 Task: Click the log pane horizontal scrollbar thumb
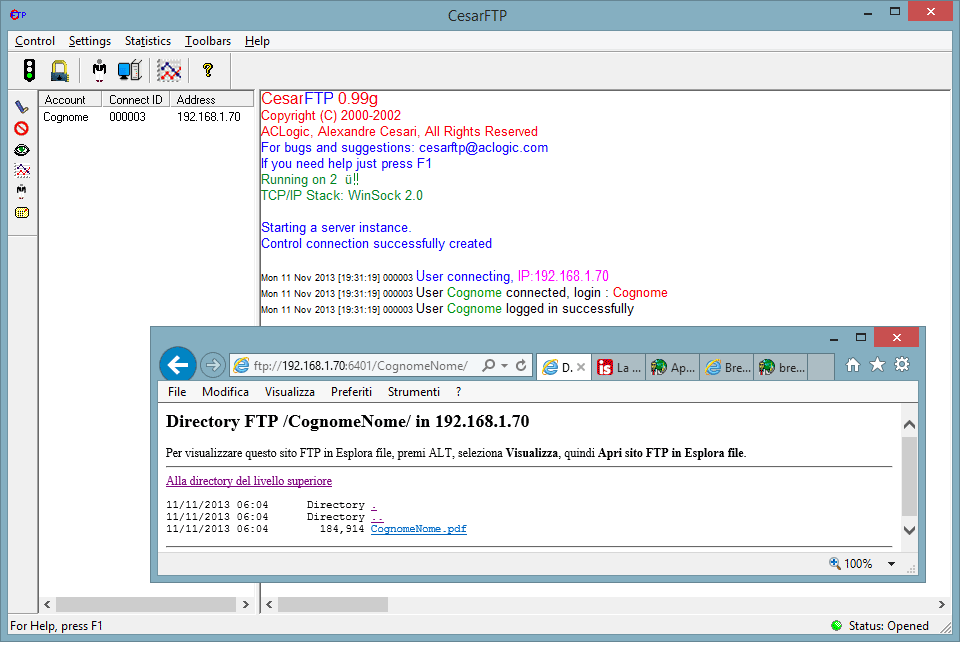point(333,604)
